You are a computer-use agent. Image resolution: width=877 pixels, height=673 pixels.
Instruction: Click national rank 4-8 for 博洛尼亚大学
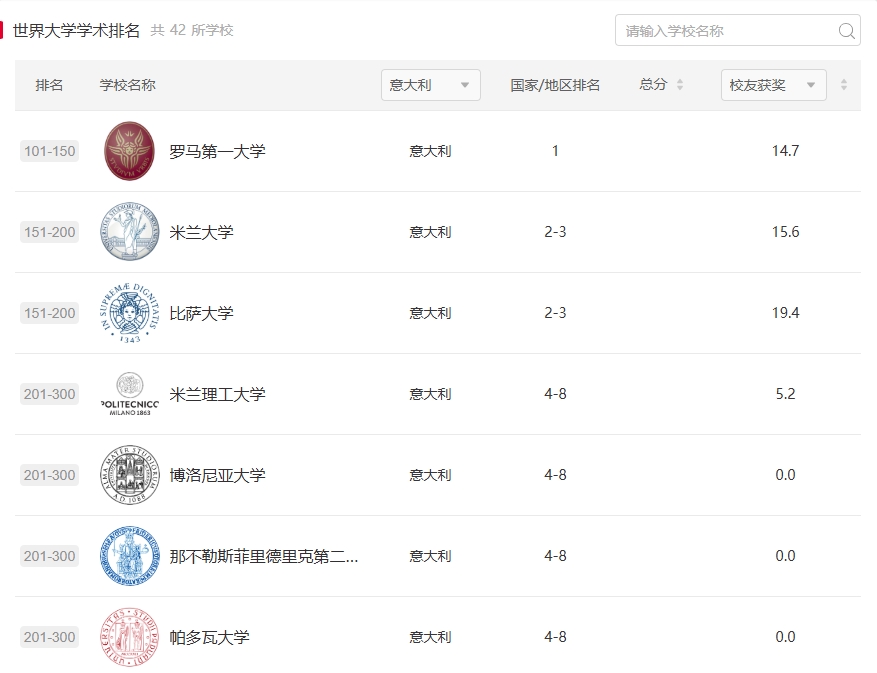pos(555,475)
